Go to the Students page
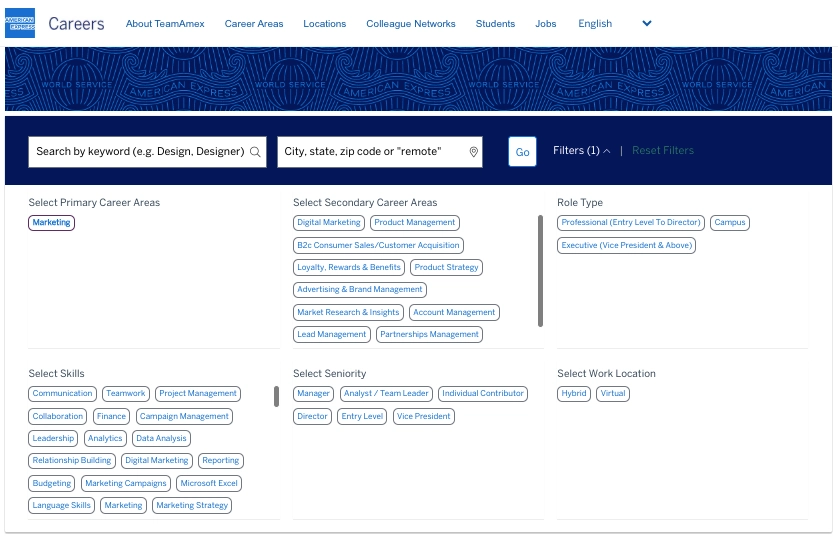This screenshot has width=838, height=536. click(x=495, y=23)
